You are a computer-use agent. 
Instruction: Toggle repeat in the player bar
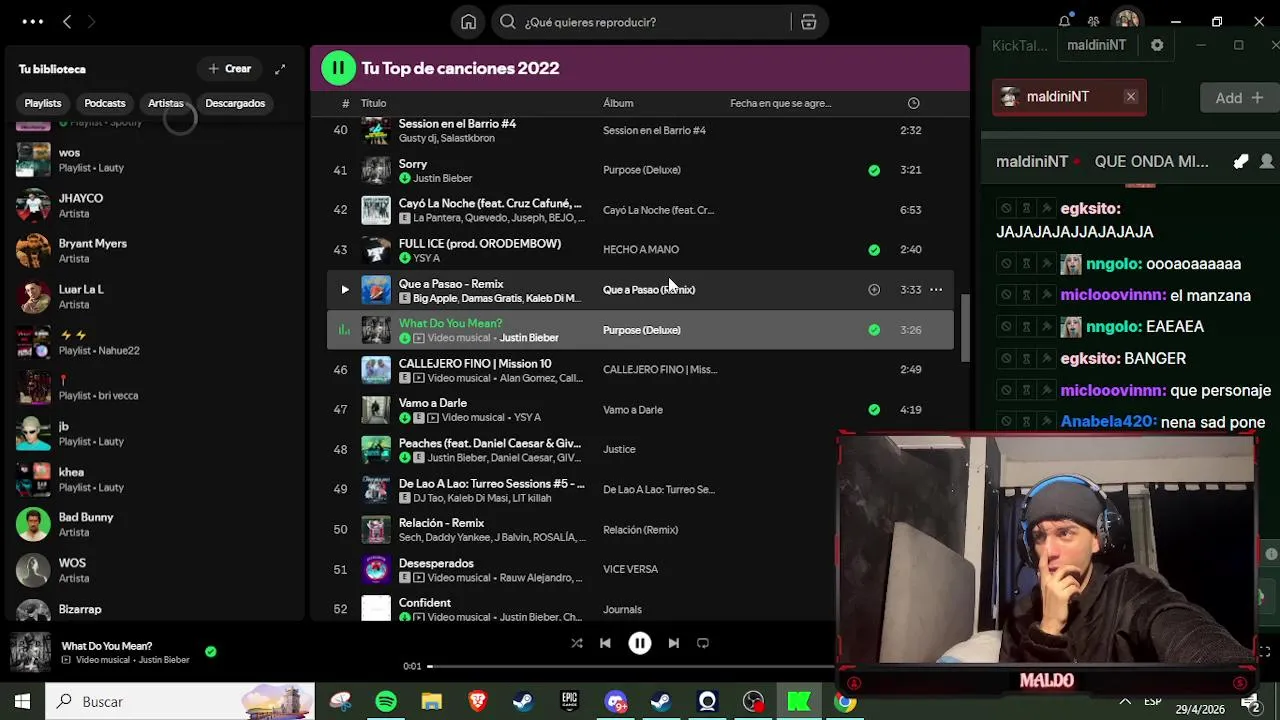tap(703, 643)
